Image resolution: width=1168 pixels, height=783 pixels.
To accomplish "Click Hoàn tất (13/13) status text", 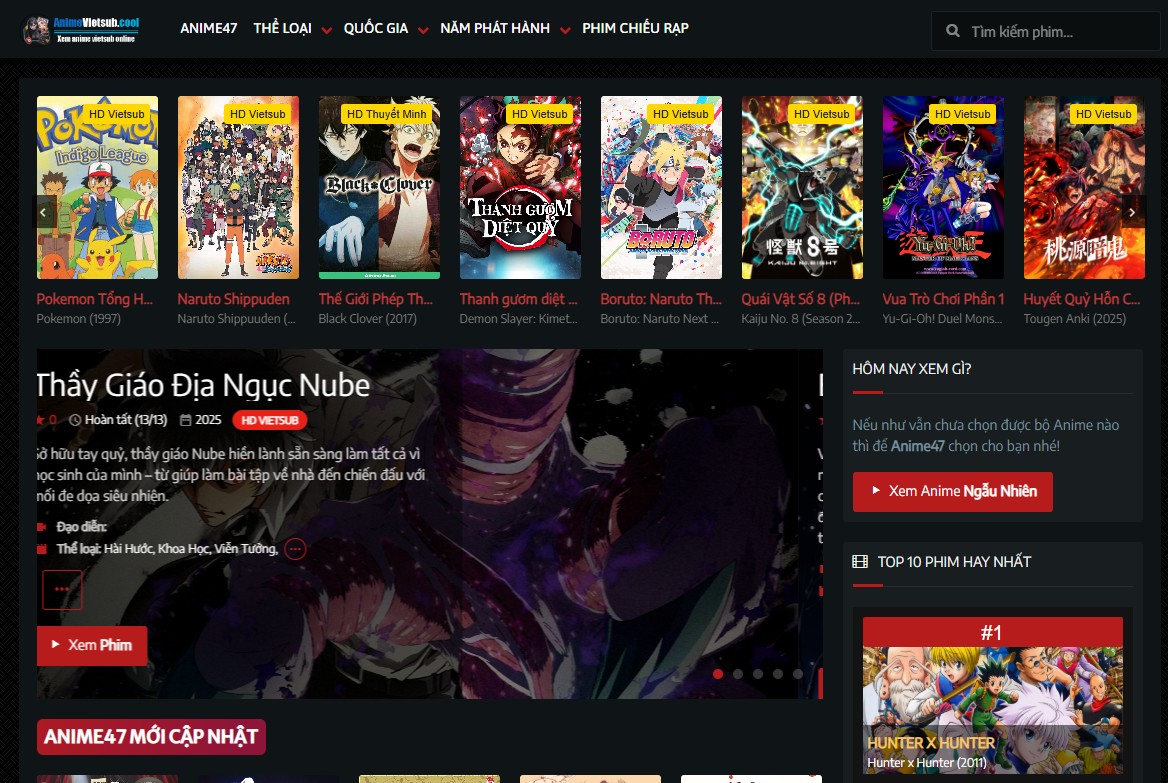I will point(126,420).
